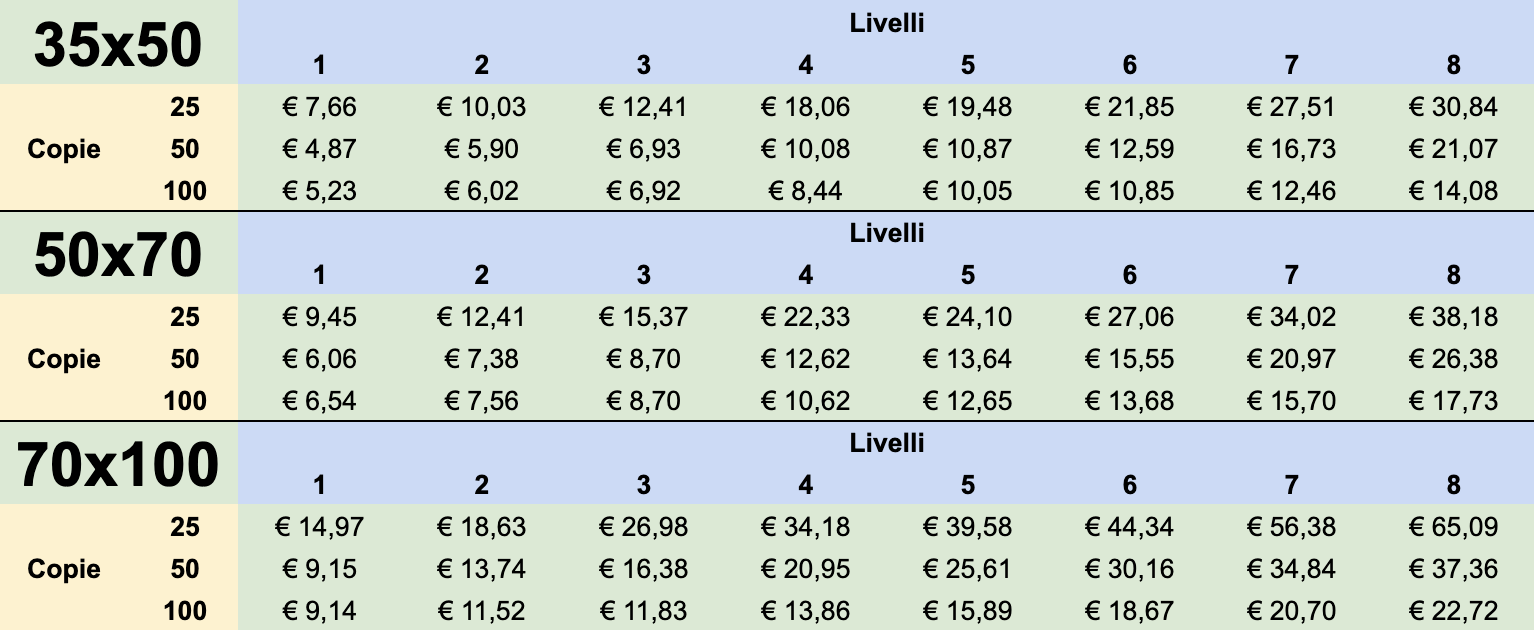Image resolution: width=1534 pixels, height=630 pixels.
Task: Select the € 38,18 price cell
Action: [1453, 317]
